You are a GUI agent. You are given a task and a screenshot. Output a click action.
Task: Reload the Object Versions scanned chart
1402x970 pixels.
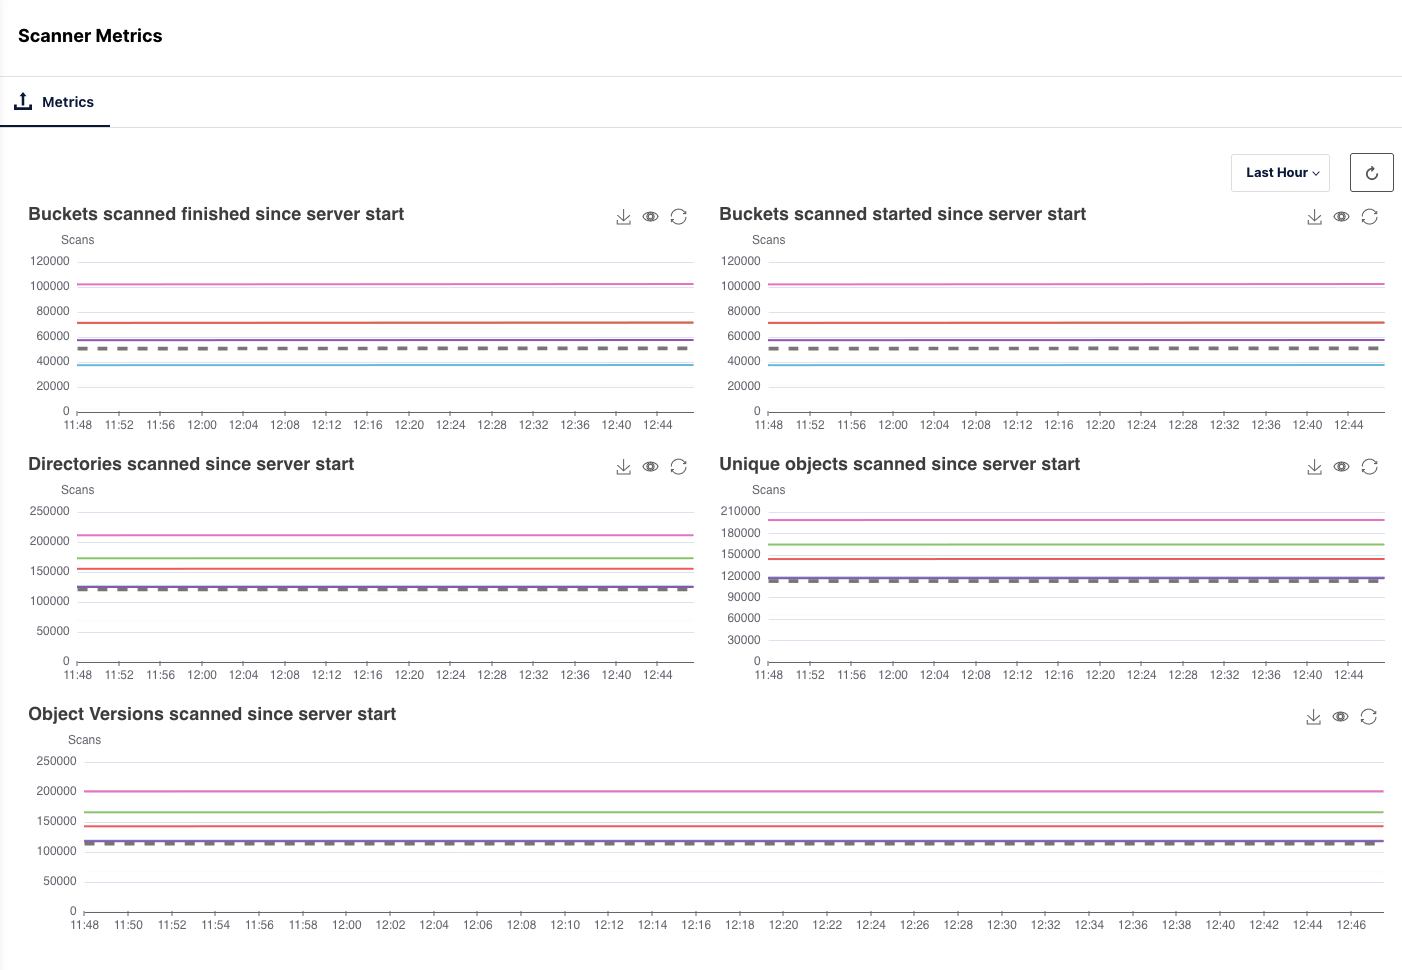[1368, 717]
